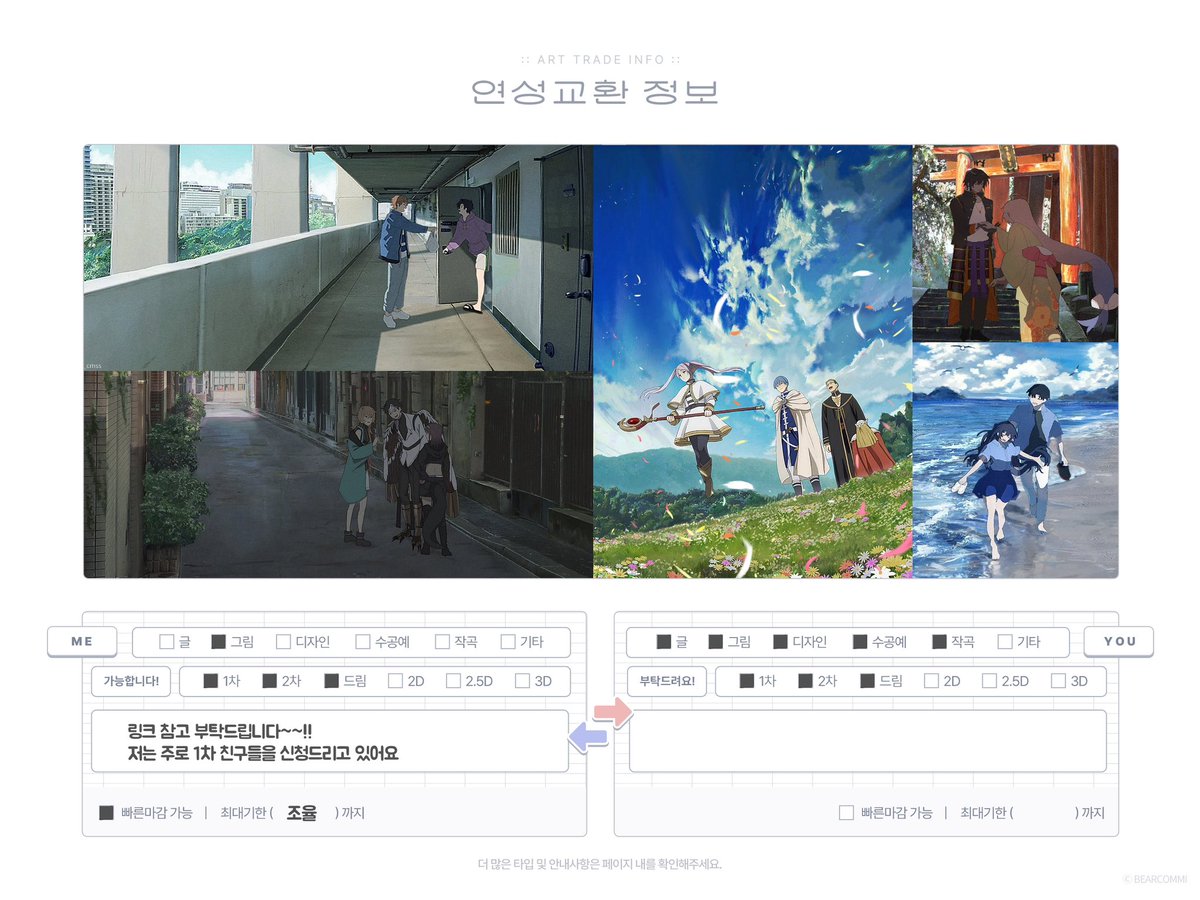Click the empty YOU message box
This screenshot has height=900, width=1200.
(867, 741)
